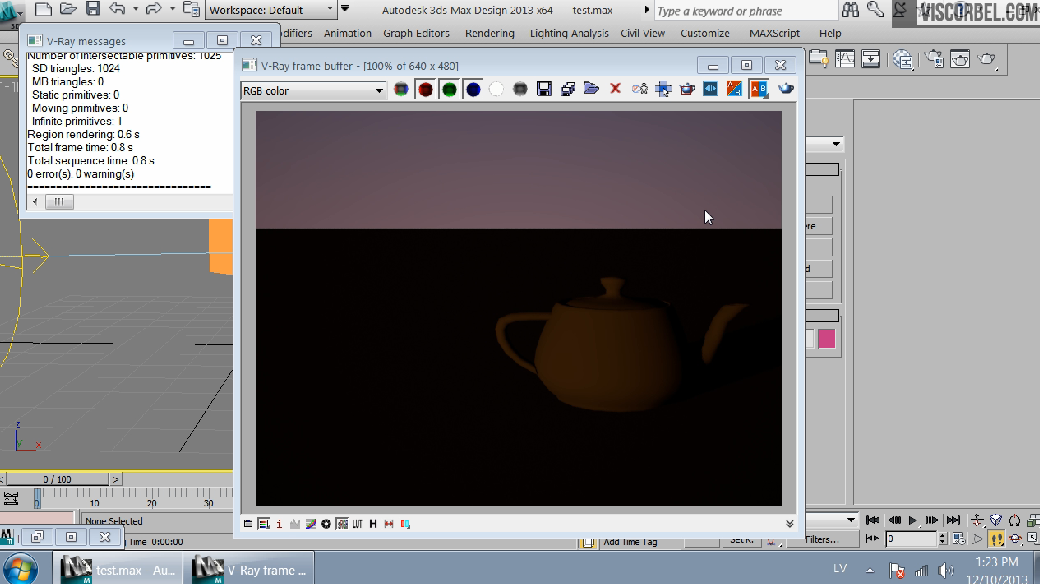Open the MAXScript menu

point(774,33)
